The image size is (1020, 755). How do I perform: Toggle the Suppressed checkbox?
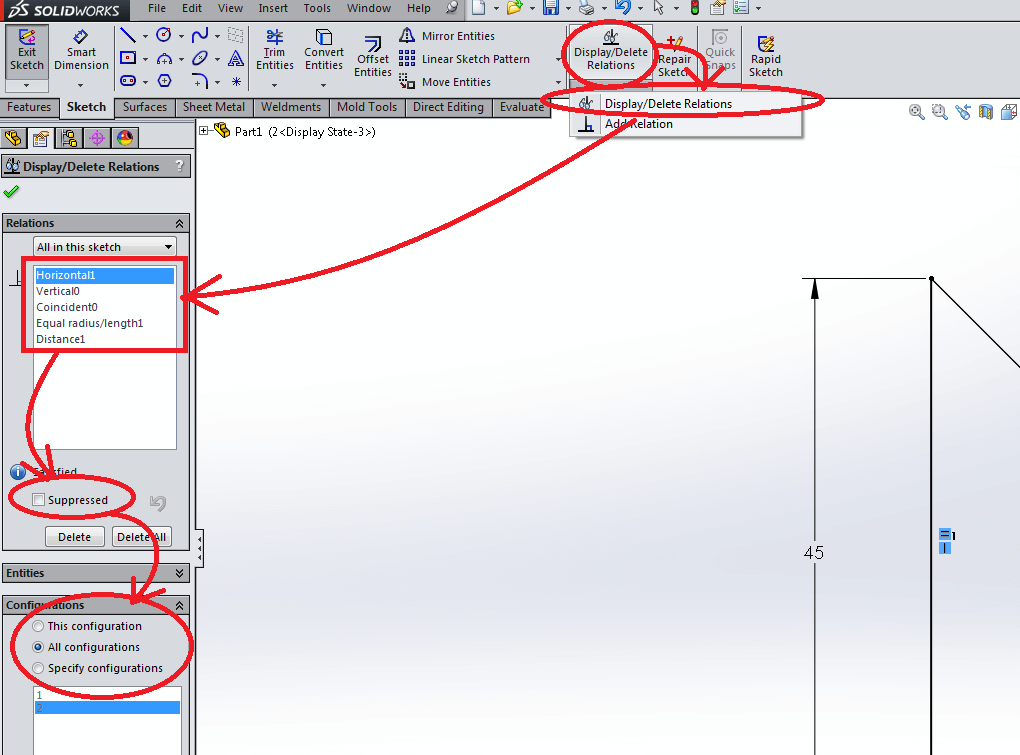pos(39,500)
